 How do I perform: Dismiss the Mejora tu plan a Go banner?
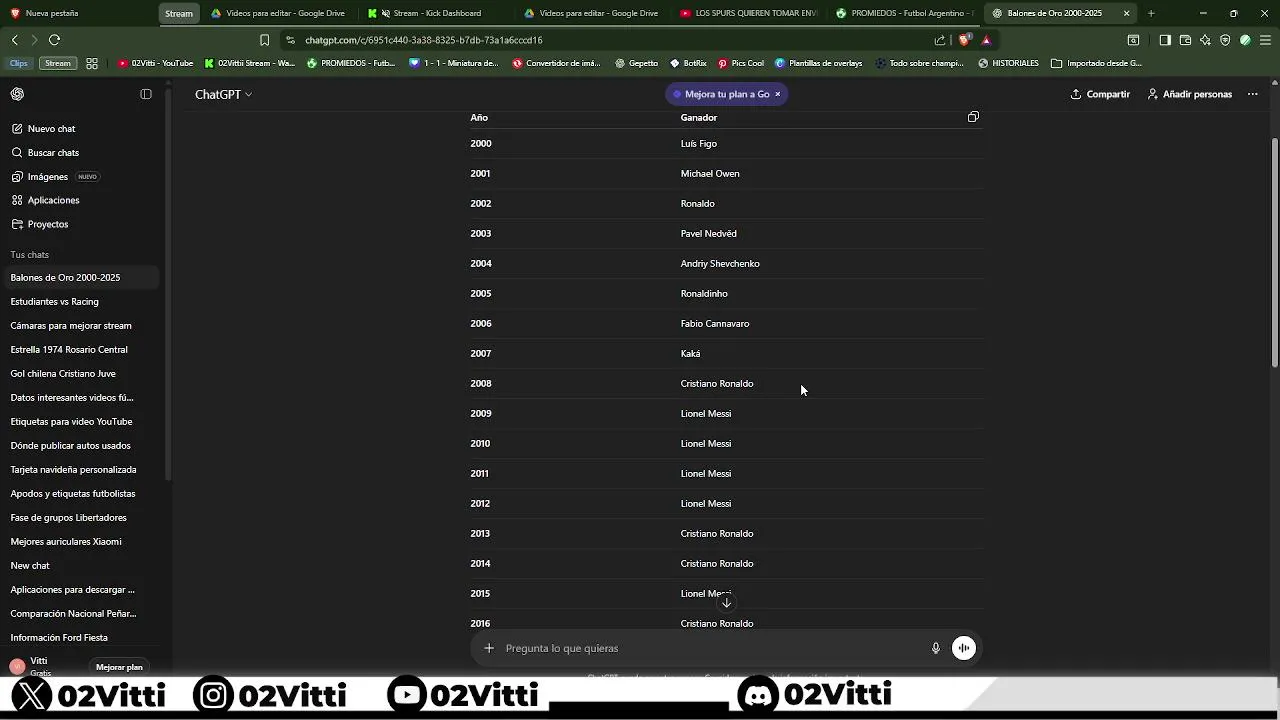[x=777, y=94]
